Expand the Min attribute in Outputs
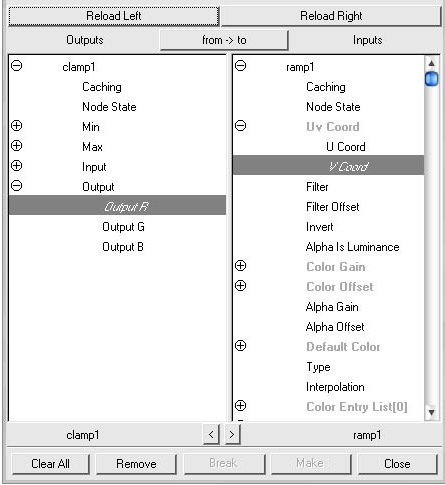 pos(16,126)
